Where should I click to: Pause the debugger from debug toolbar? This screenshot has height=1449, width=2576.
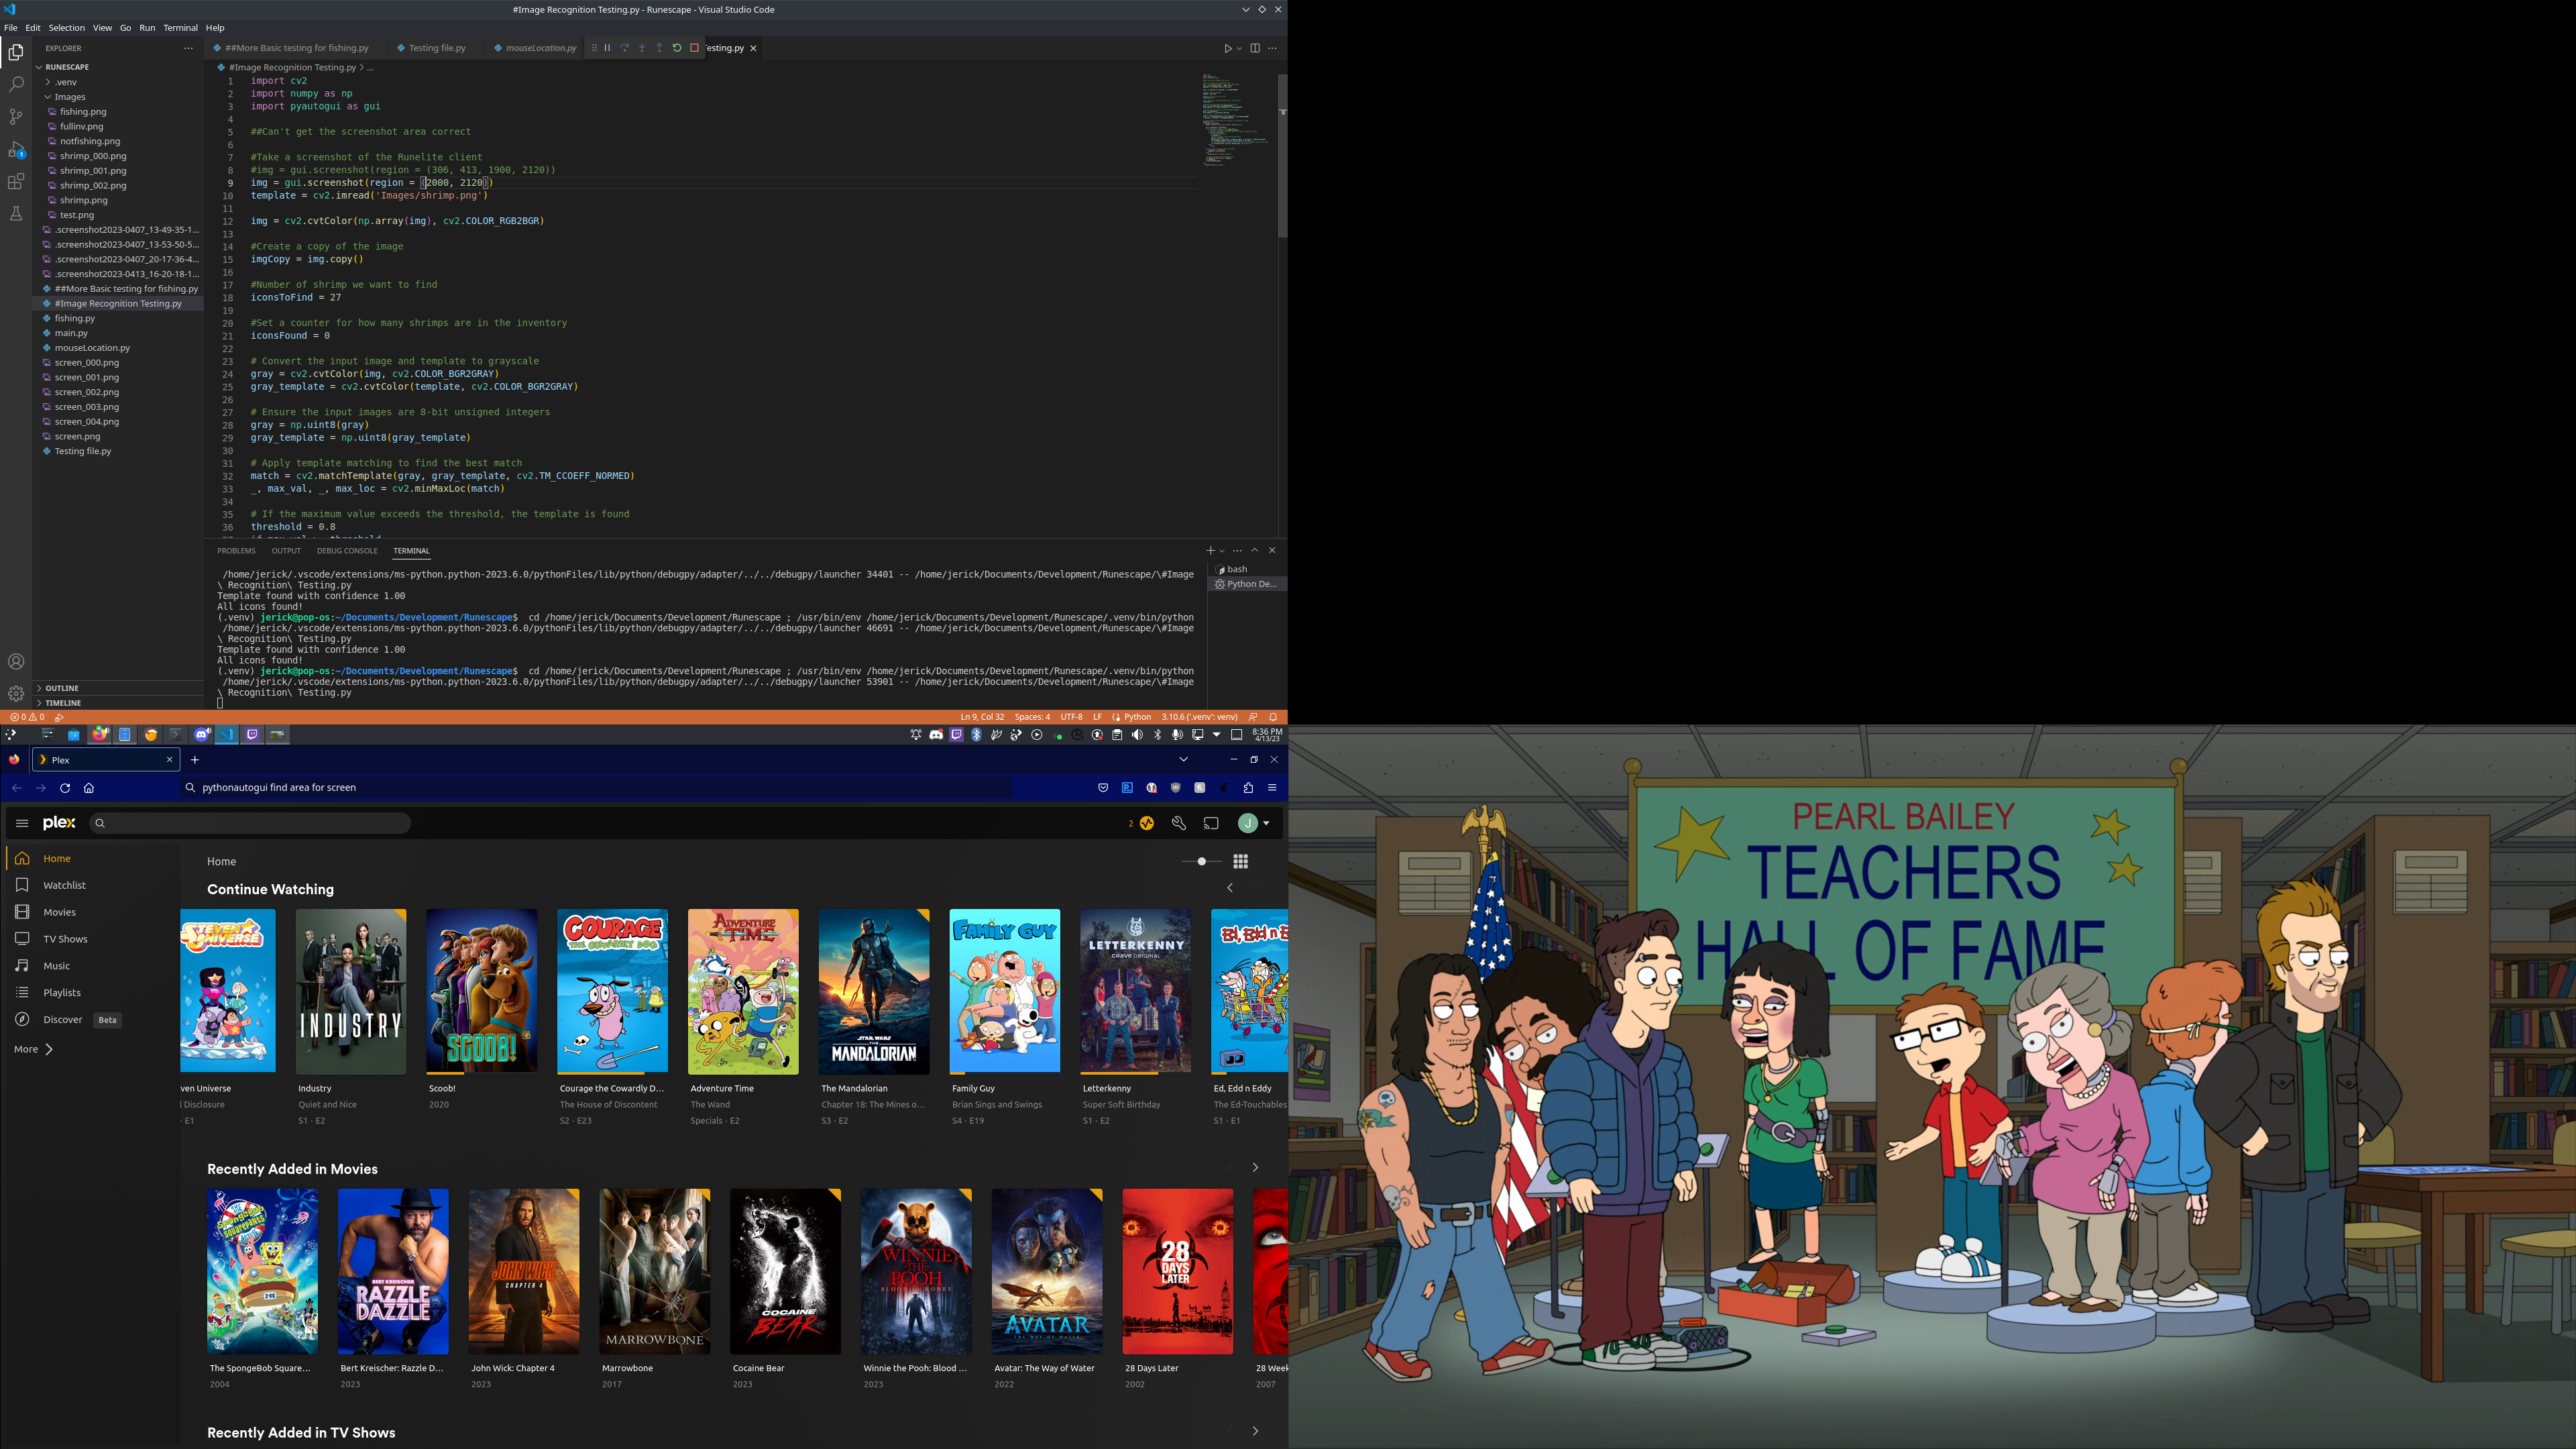[x=607, y=48]
